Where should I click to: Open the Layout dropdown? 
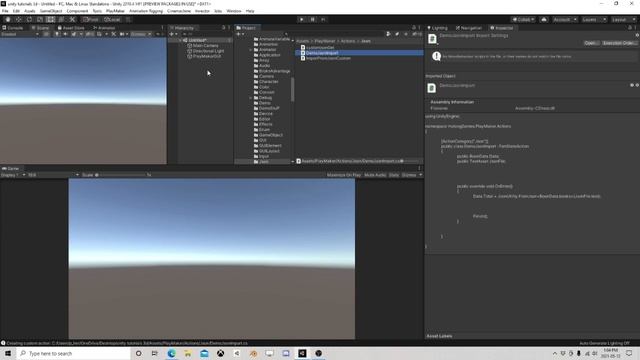click(623, 19)
